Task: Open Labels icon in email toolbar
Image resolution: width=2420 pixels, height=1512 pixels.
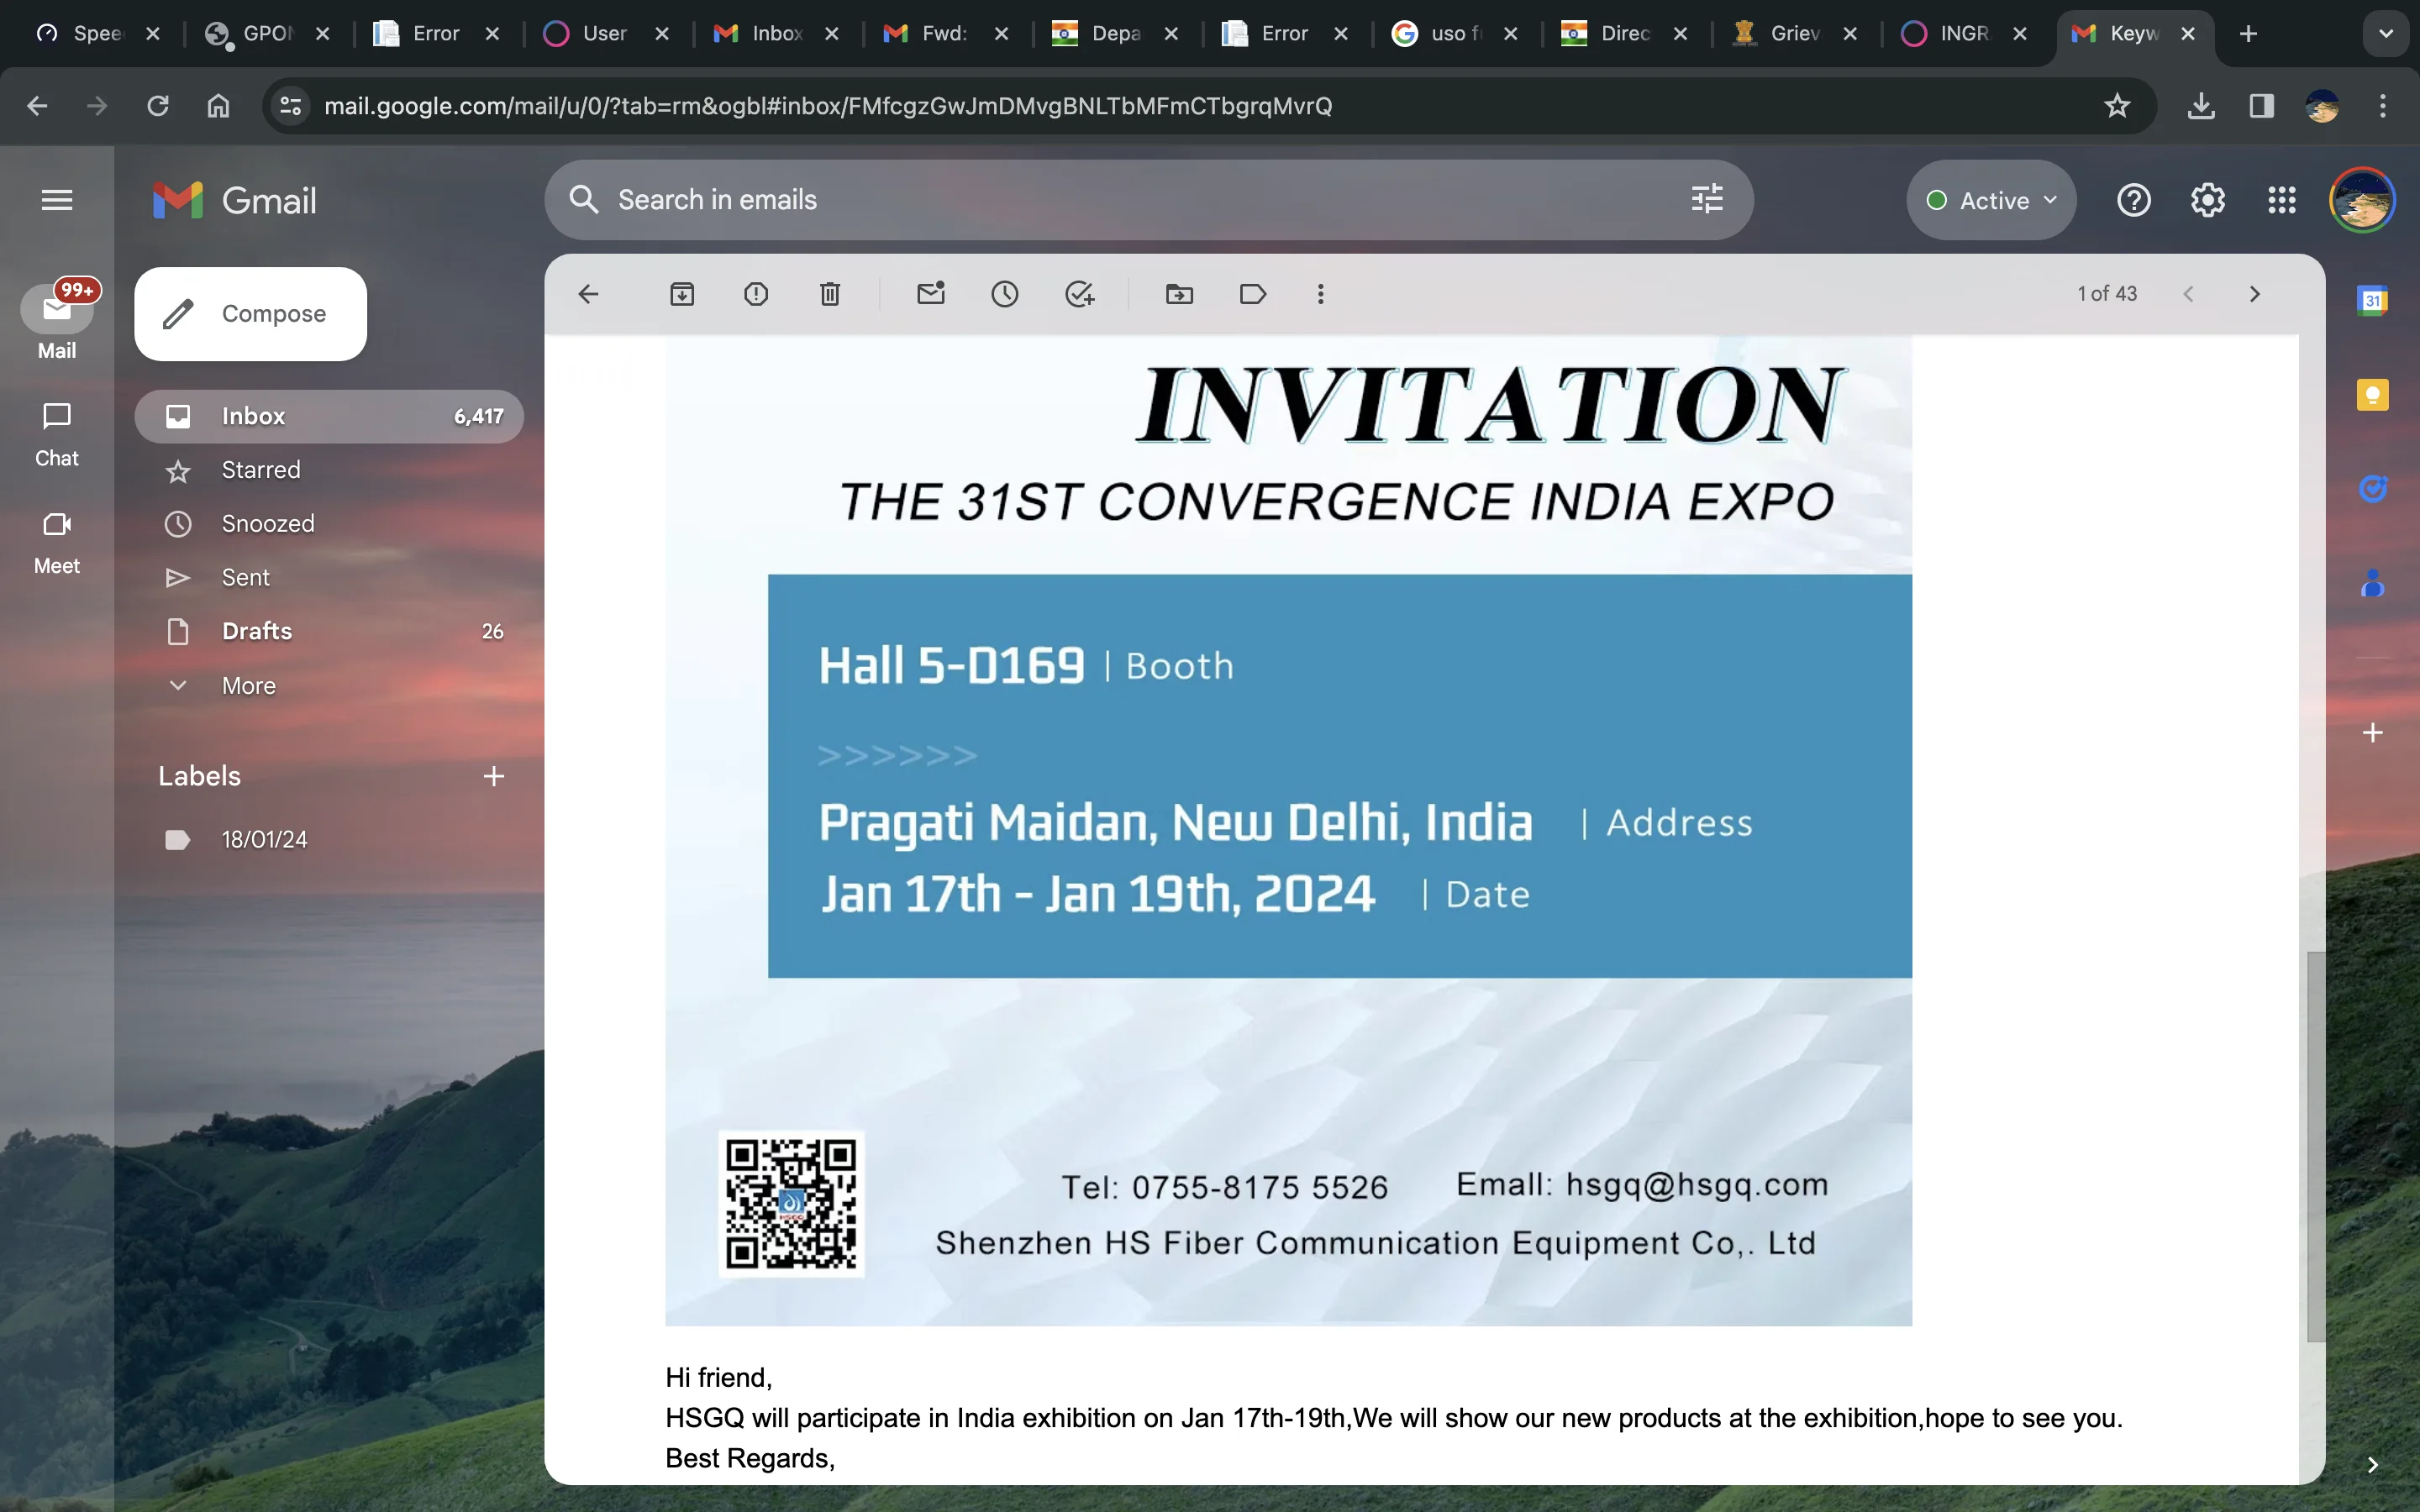Action: coord(1253,294)
